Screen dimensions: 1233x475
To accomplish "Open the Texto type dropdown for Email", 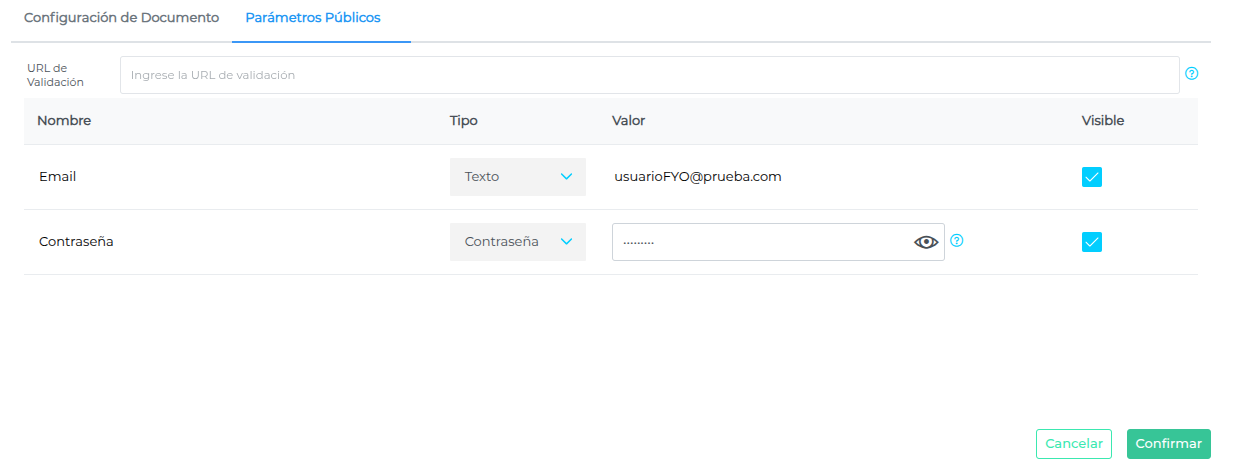I will [517, 177].
